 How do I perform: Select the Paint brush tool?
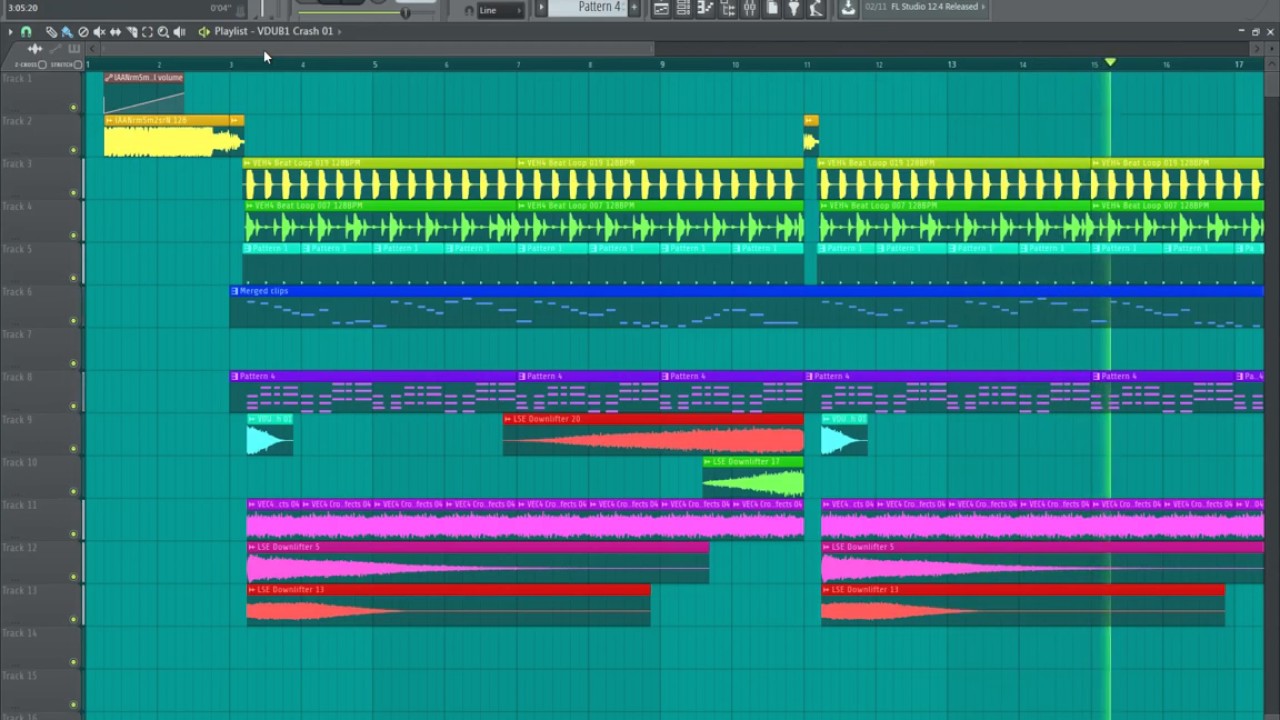(x=67, y=32)
